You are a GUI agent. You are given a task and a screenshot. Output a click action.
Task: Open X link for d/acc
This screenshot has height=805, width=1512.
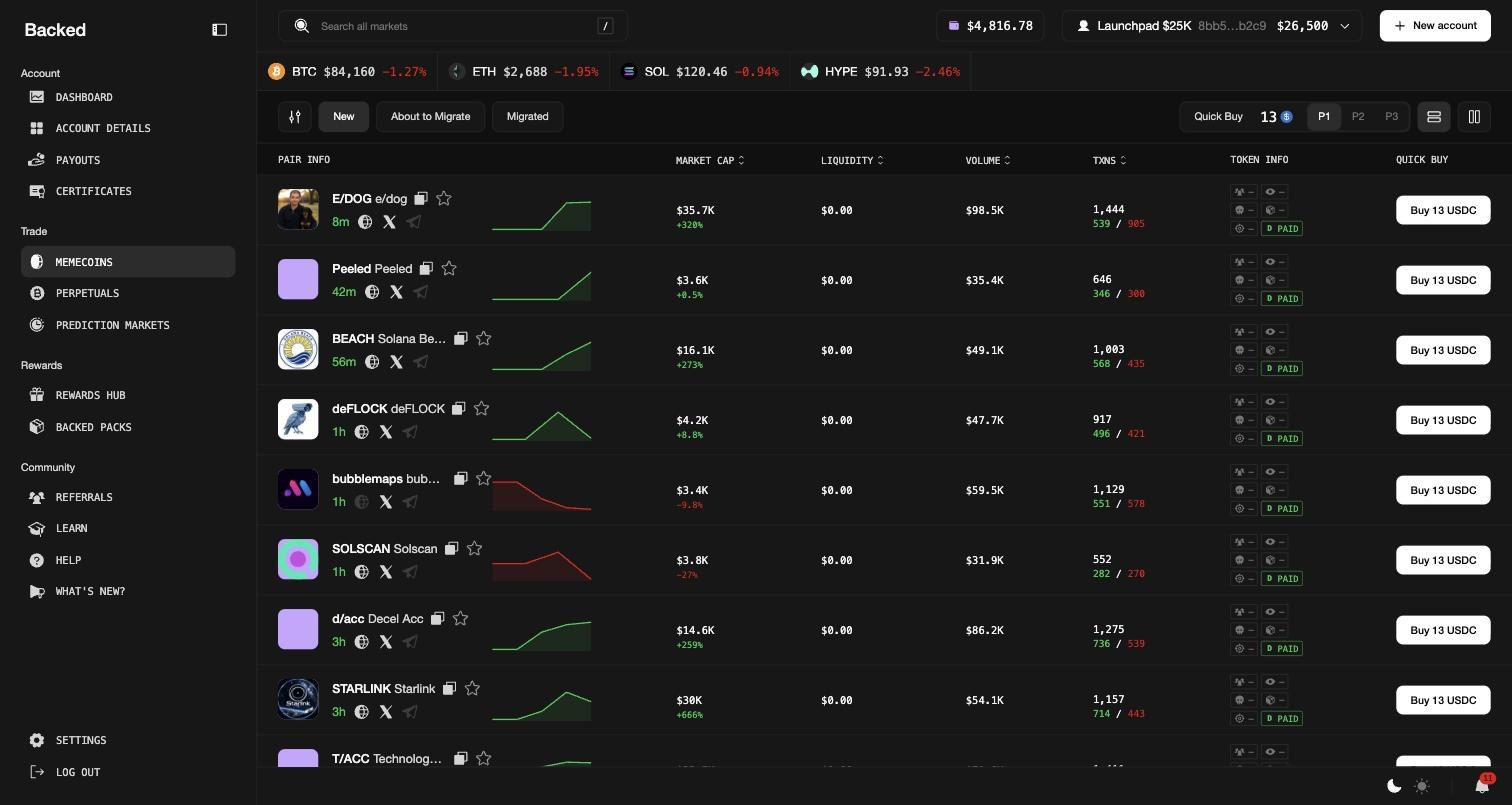[x=386, y=642]
